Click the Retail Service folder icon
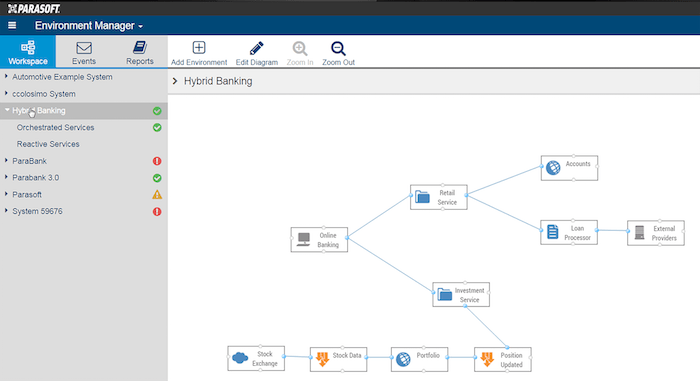The height and width of the screenshot is (381, 700). [422, 197]
